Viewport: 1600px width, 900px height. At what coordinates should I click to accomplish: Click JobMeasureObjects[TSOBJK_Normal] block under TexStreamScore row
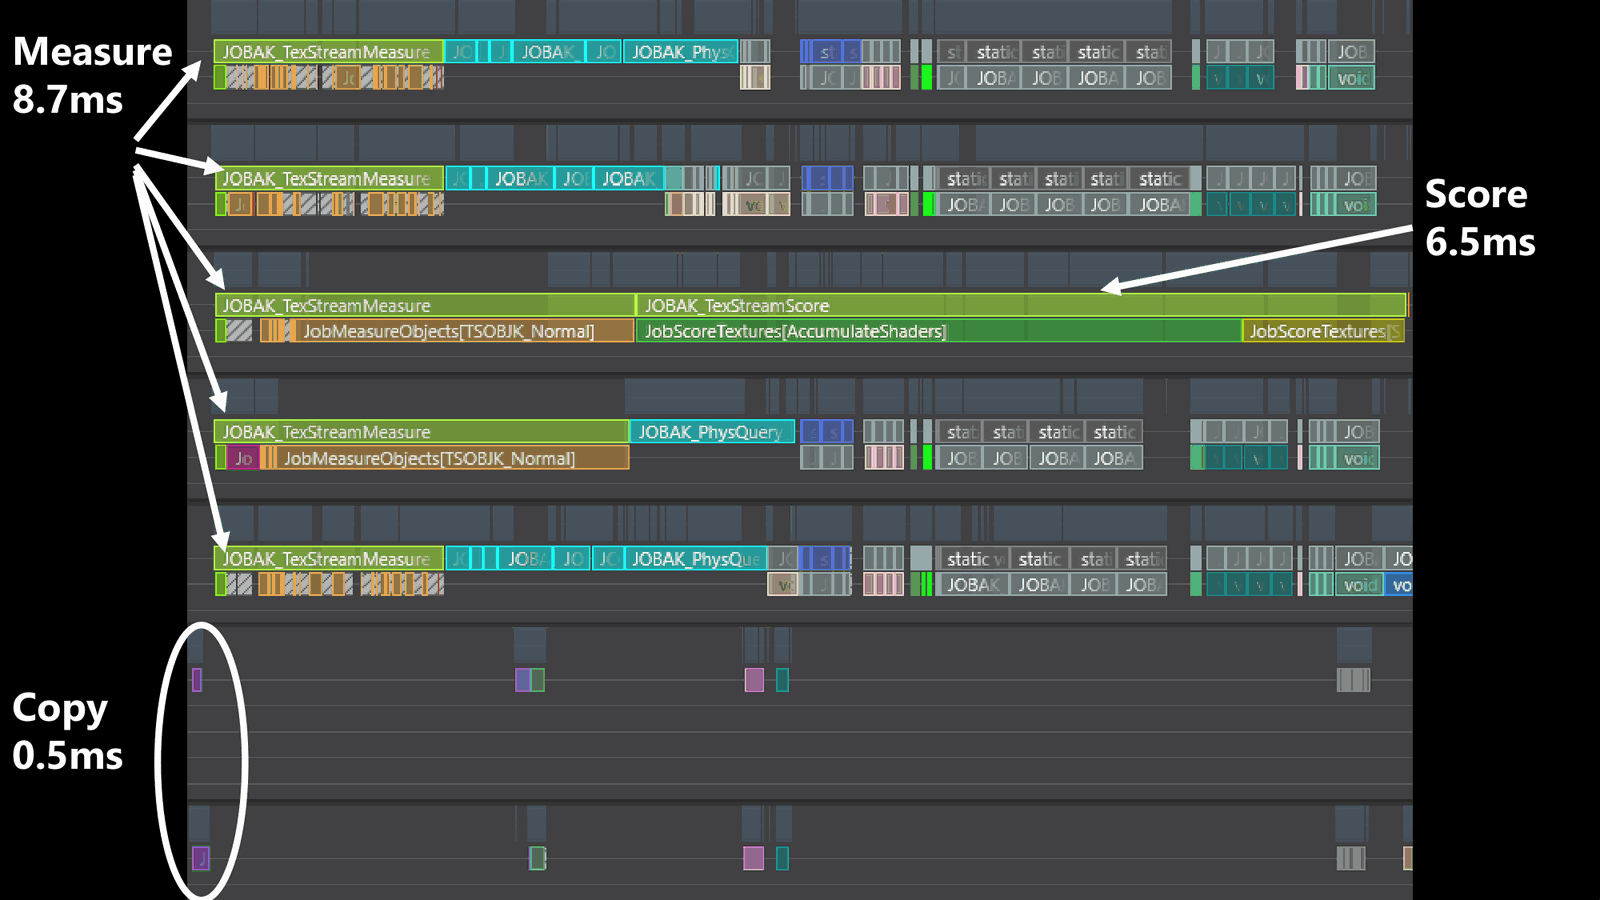point(464,331)
